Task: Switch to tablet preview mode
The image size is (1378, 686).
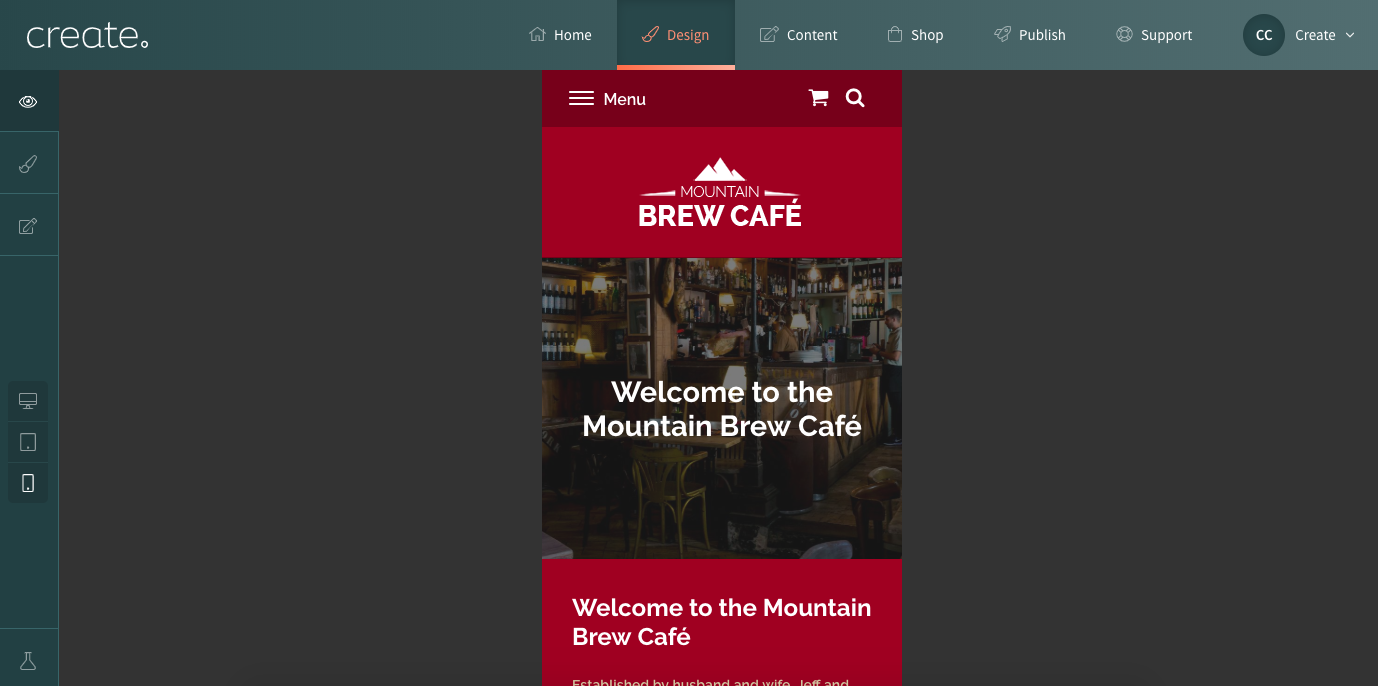Action: (28, 442)
